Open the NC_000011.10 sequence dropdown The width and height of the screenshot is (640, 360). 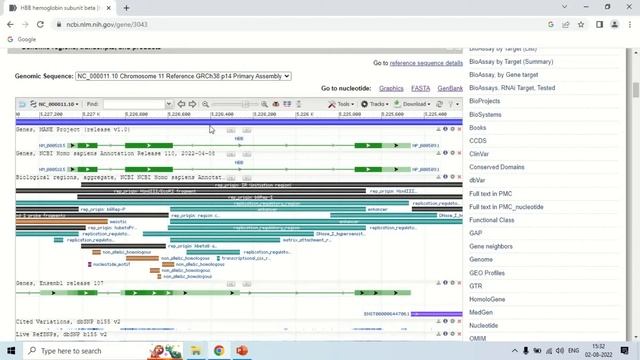[x=55, y=104]
